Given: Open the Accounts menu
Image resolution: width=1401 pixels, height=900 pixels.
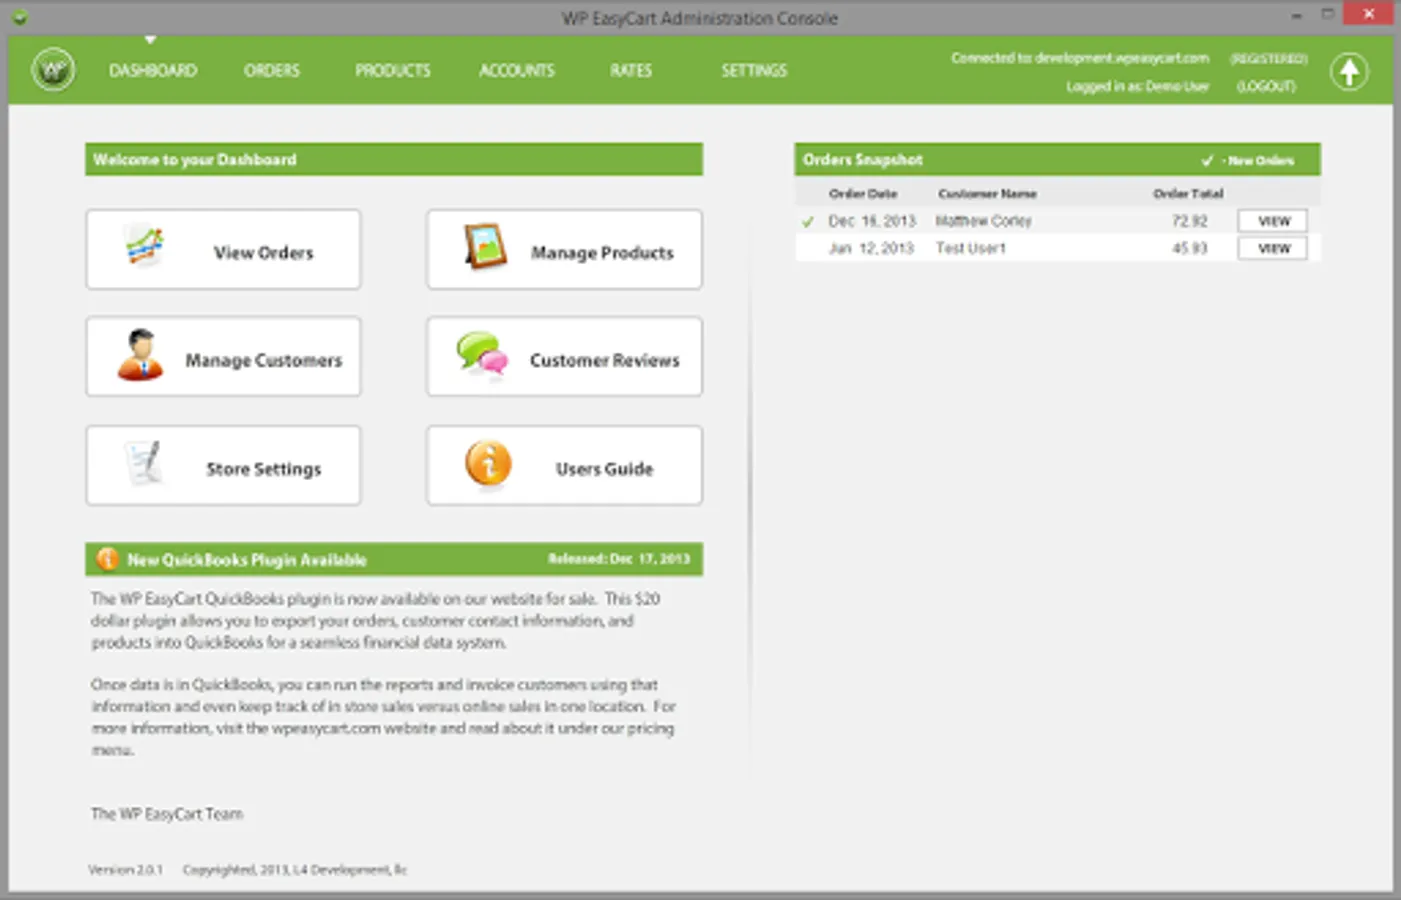Looking at the screenshot, I should tap(517, 70).
